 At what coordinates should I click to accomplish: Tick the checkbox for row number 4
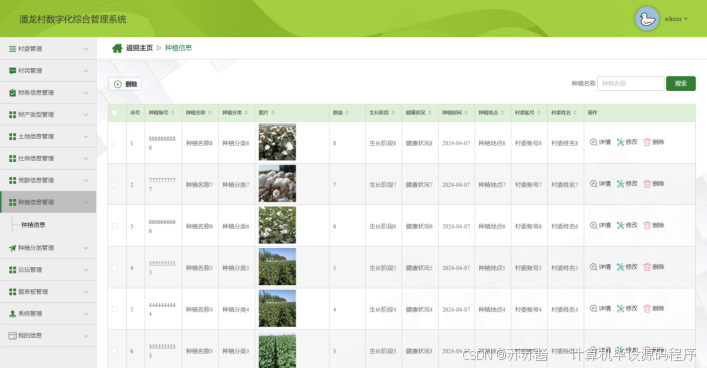(x=115, y=268)
